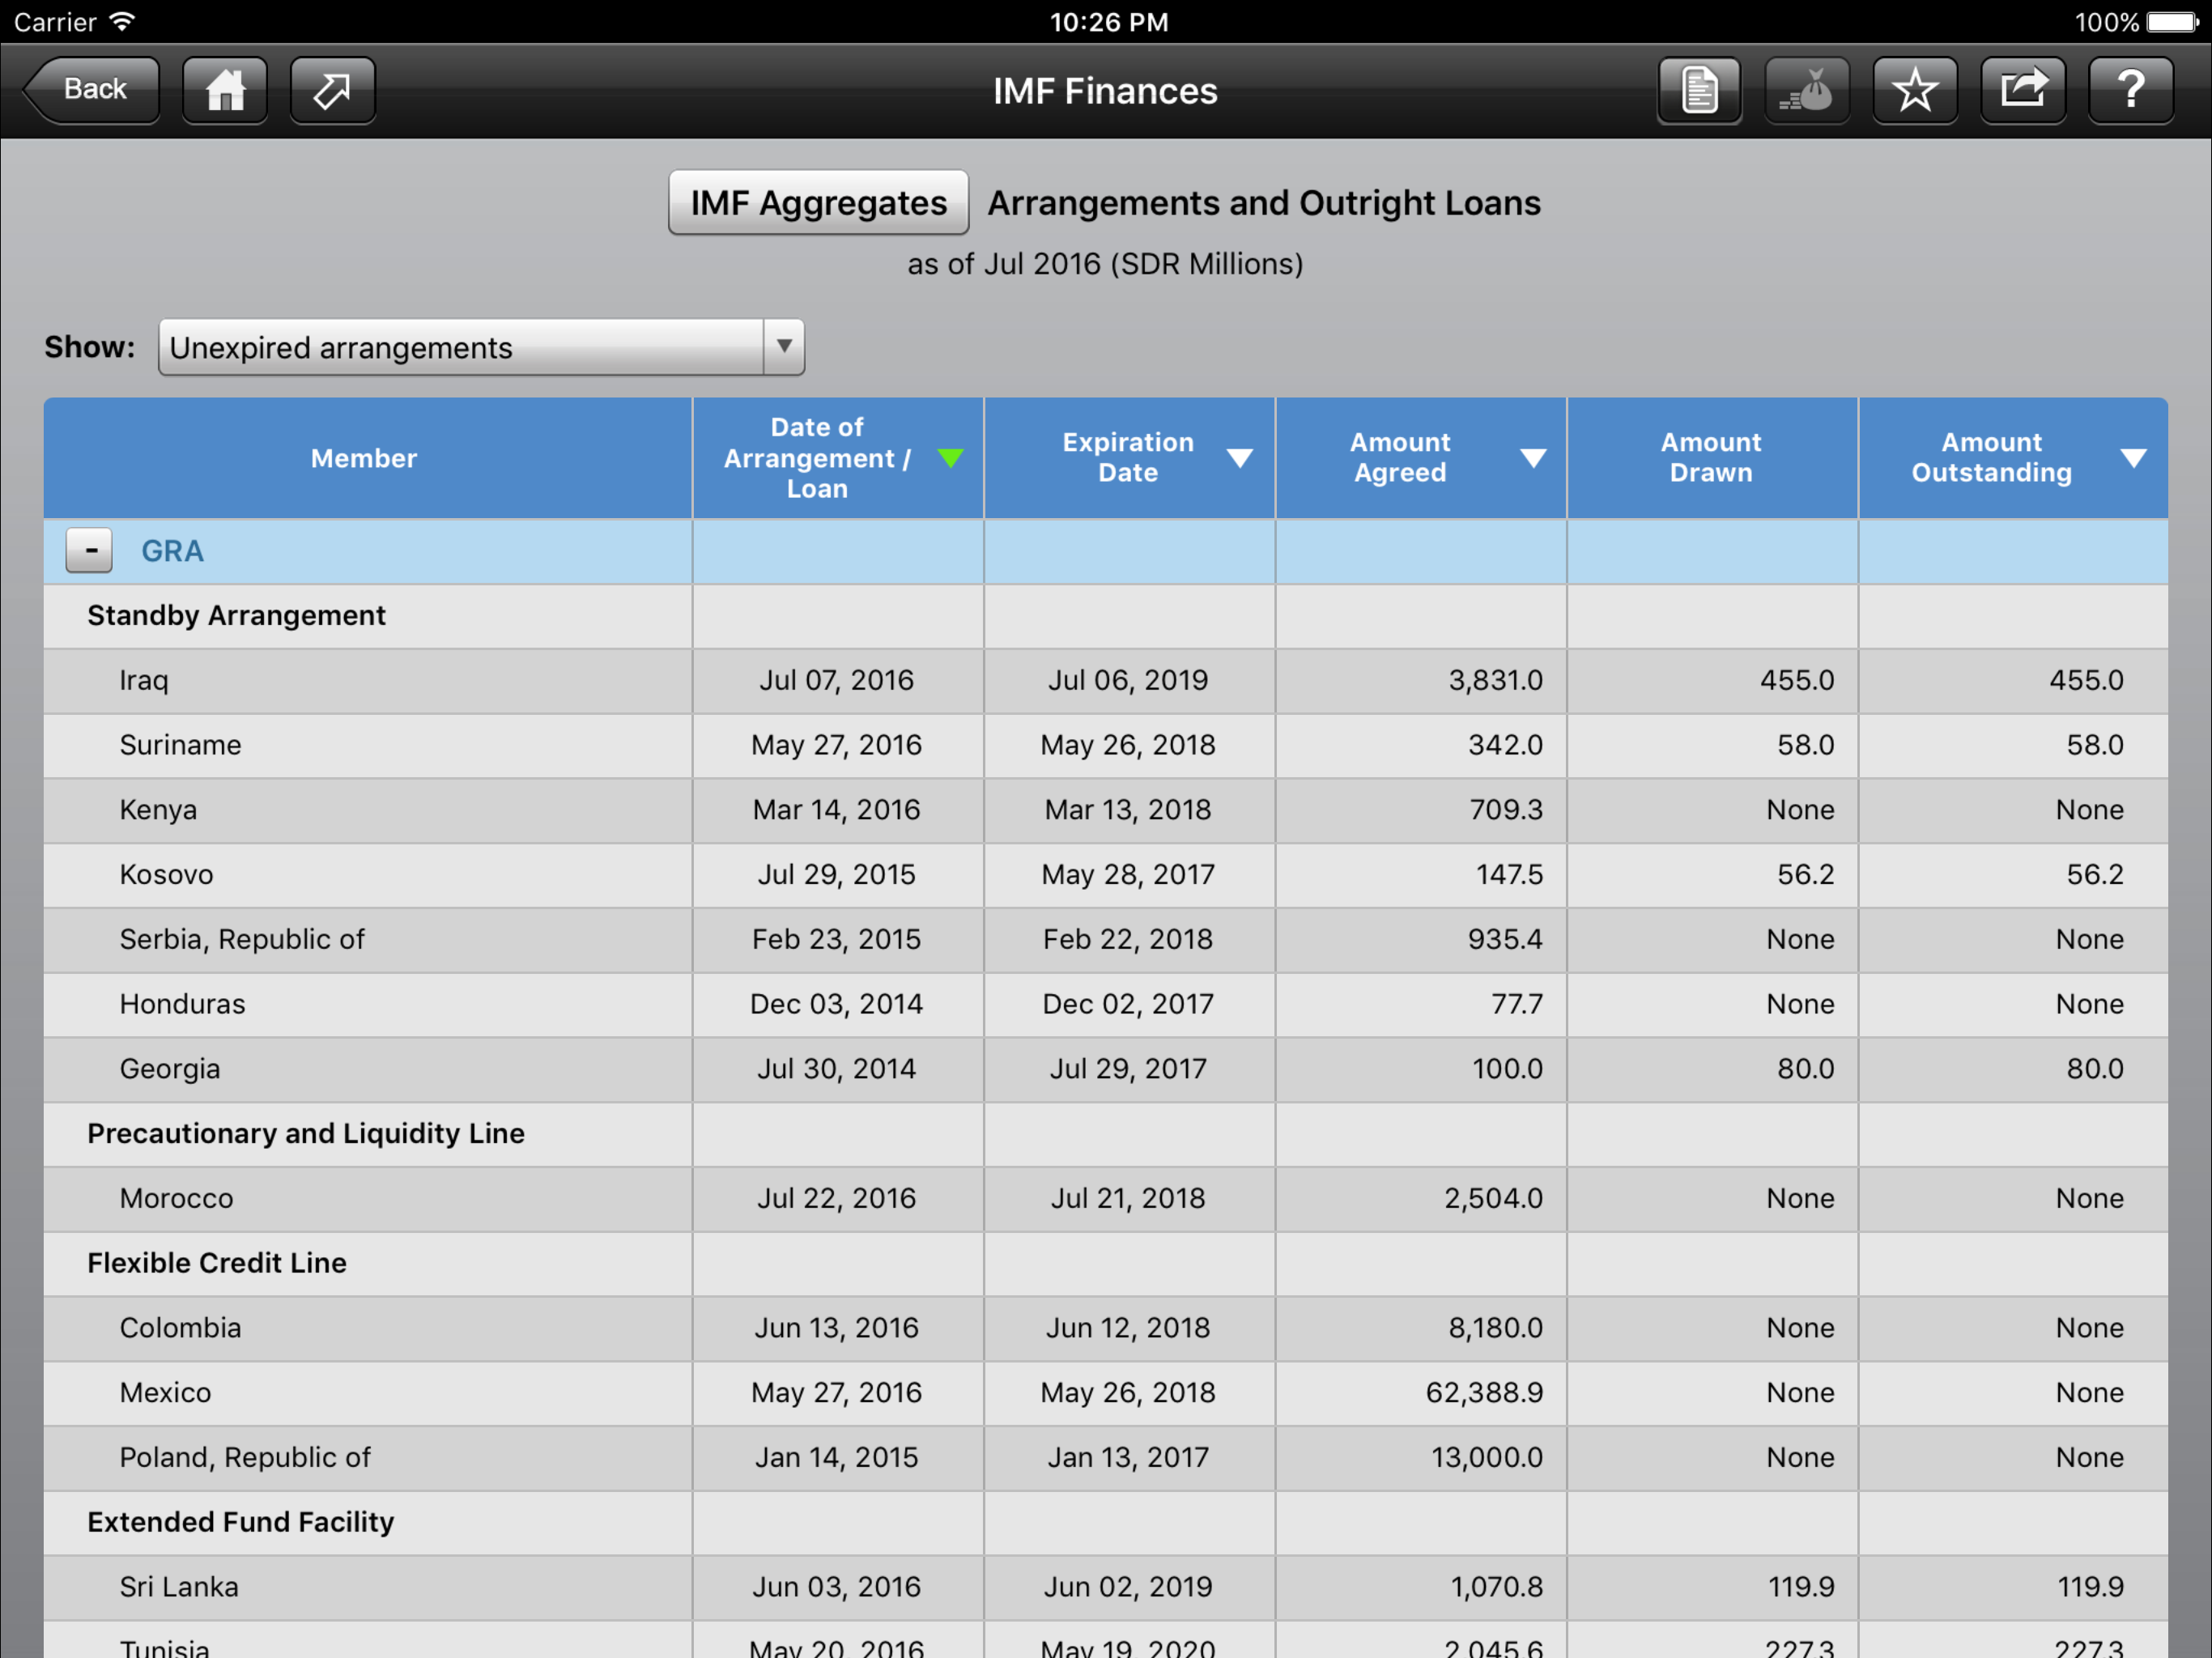
Task: Select Honduras's Dec 02, 2017 expiration
Action: [1128, 1005]
